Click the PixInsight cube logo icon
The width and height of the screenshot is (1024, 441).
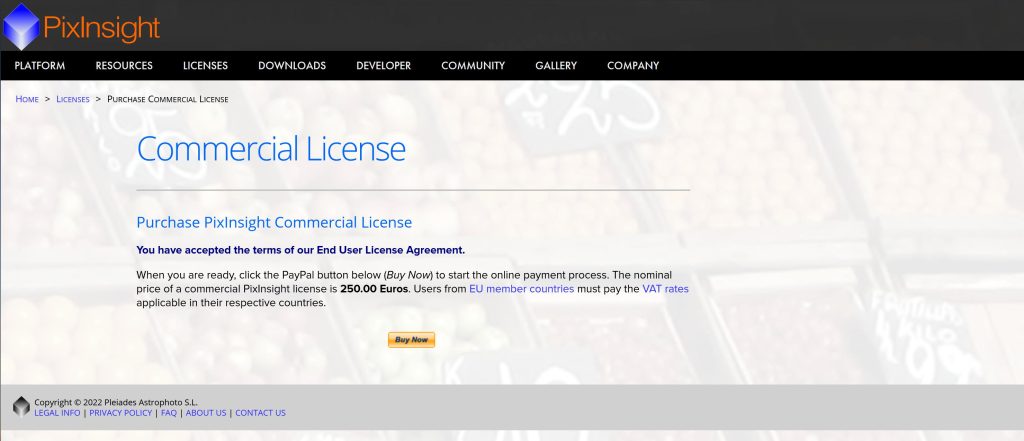(x=22, y=27)
